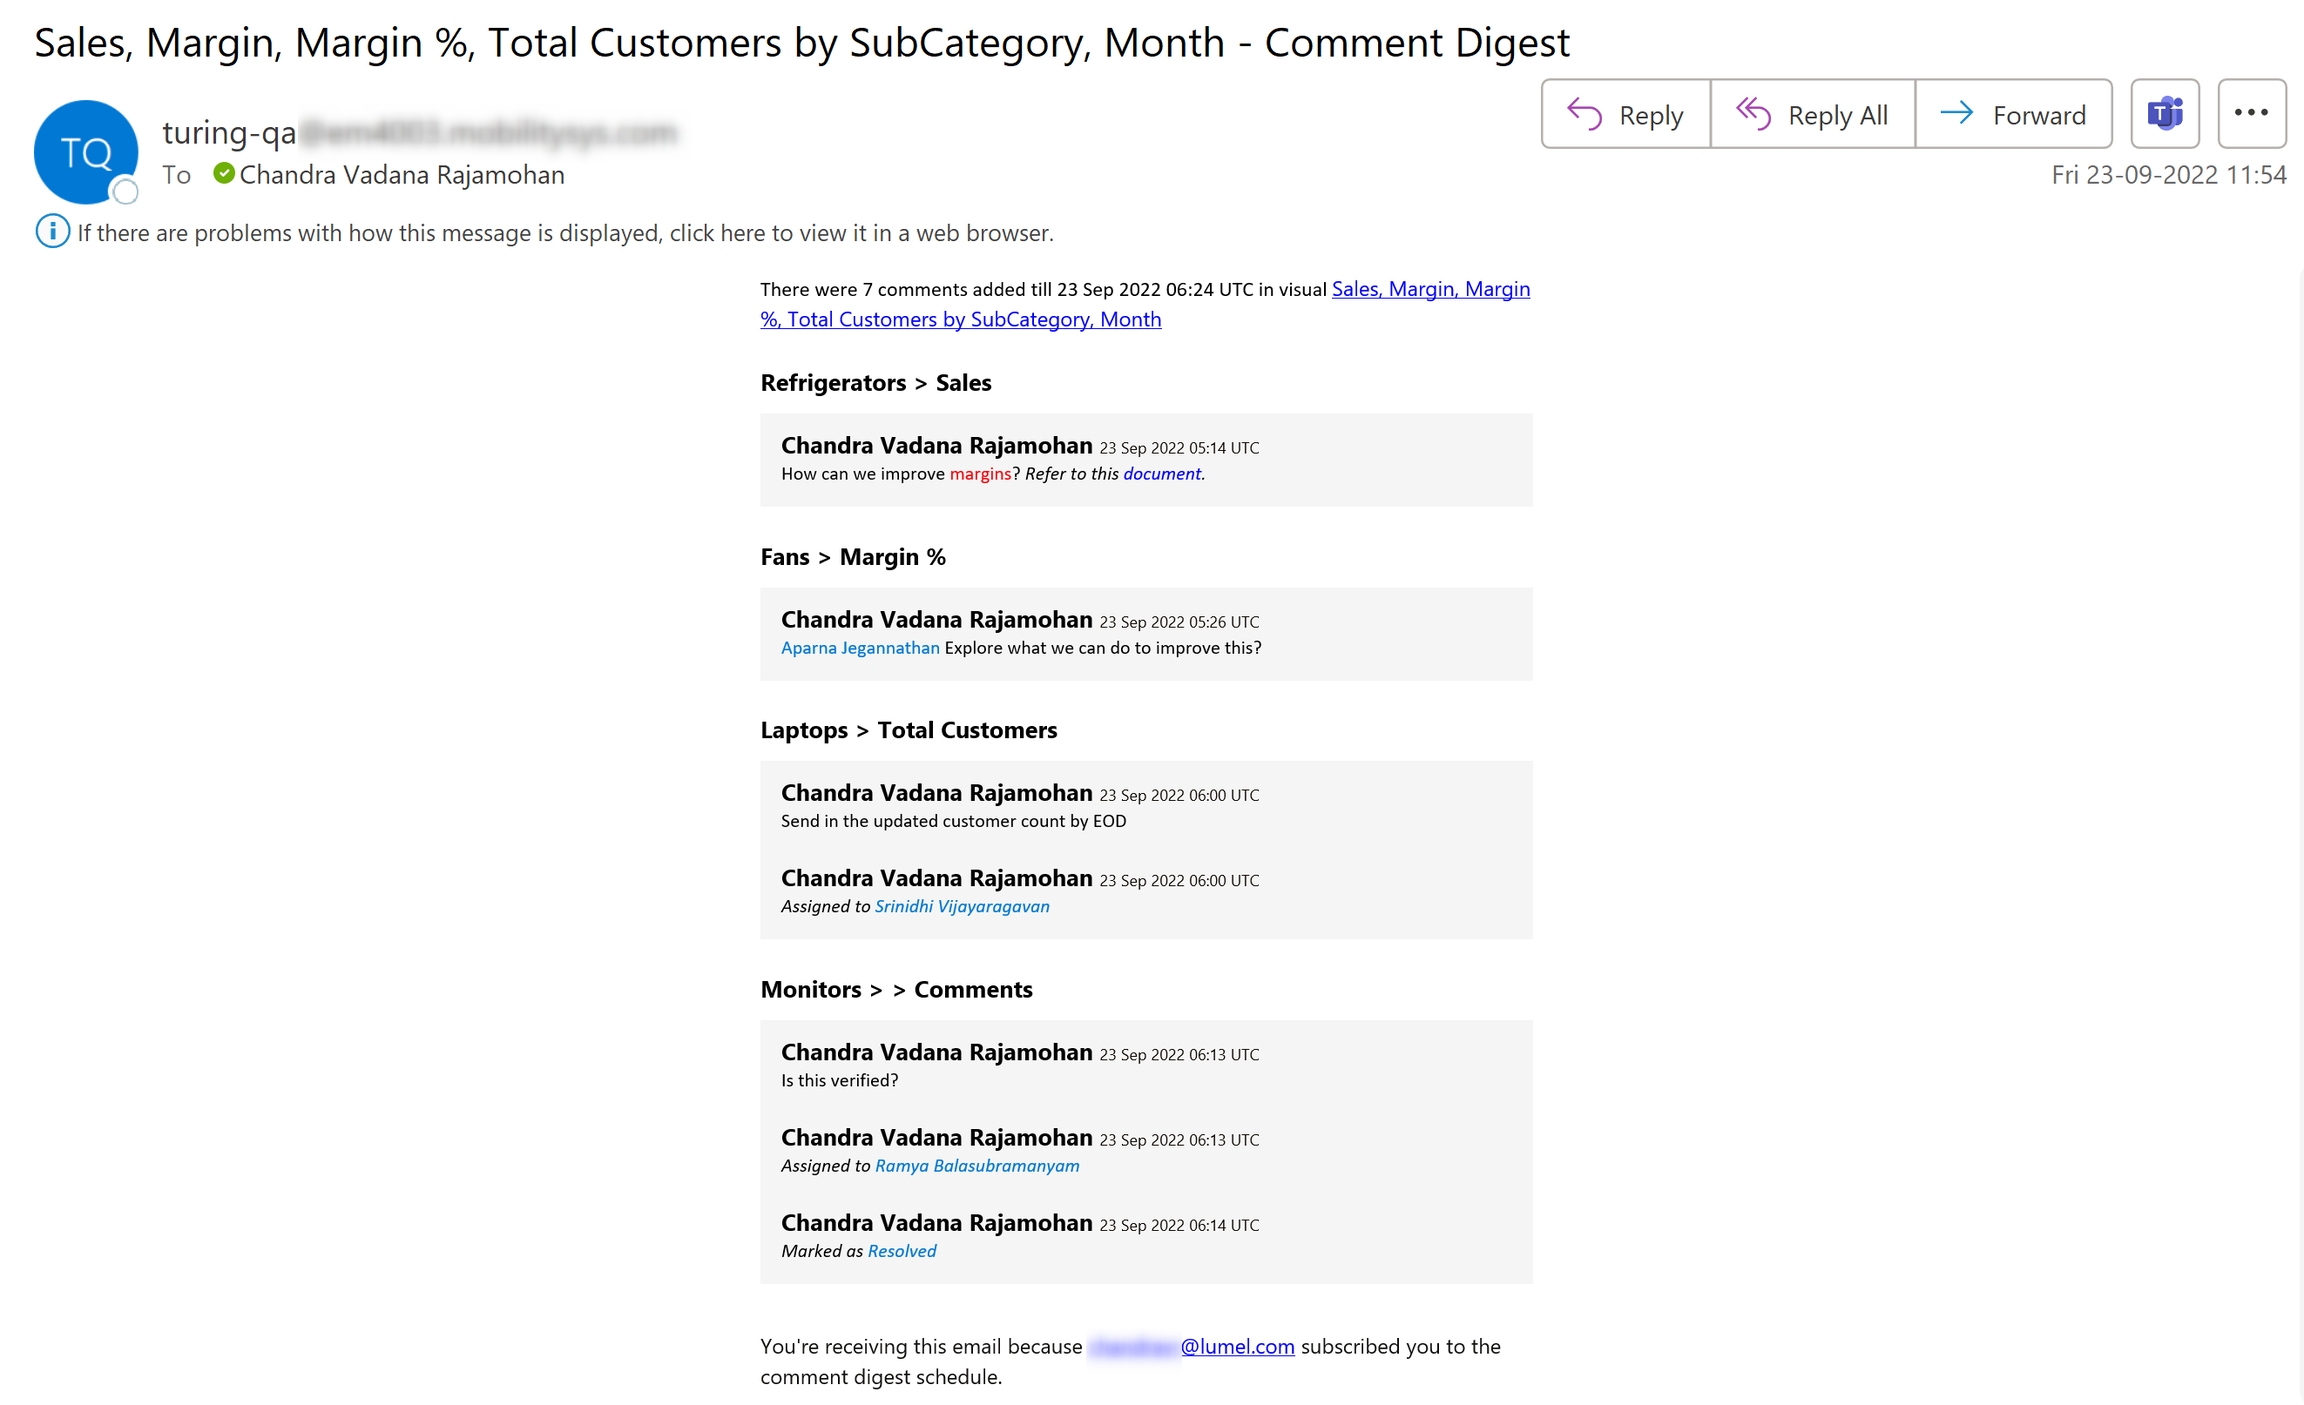Viewport: 2304px width, 1405px height.
Task: Open the document link in Refrigerators comment
Action: pos(1161,474)
